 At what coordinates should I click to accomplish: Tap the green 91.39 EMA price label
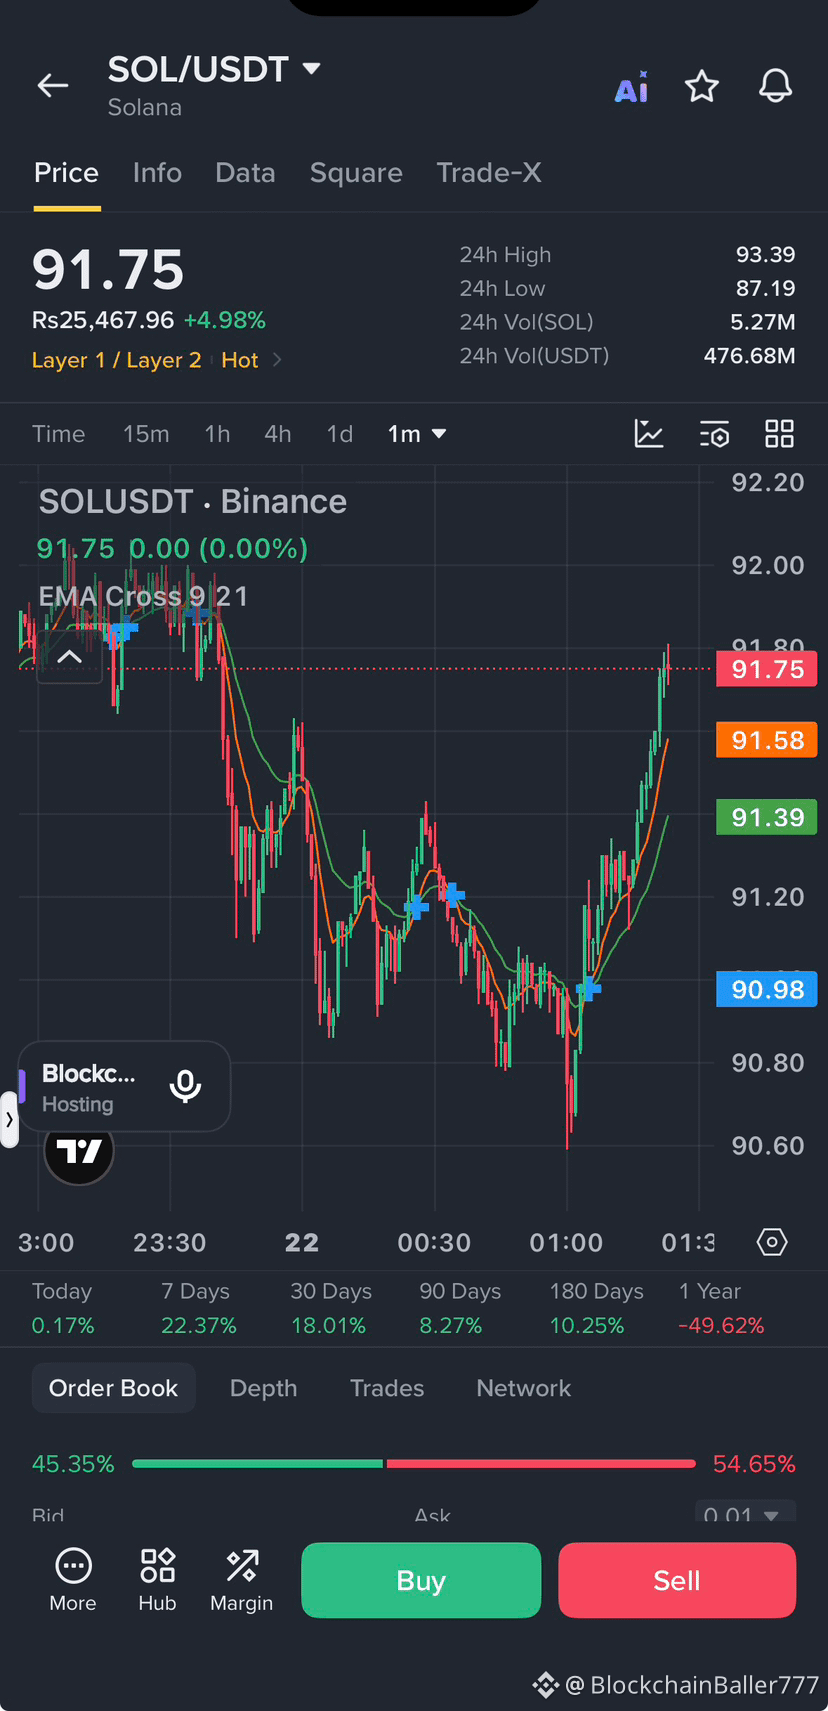[767, 817]
